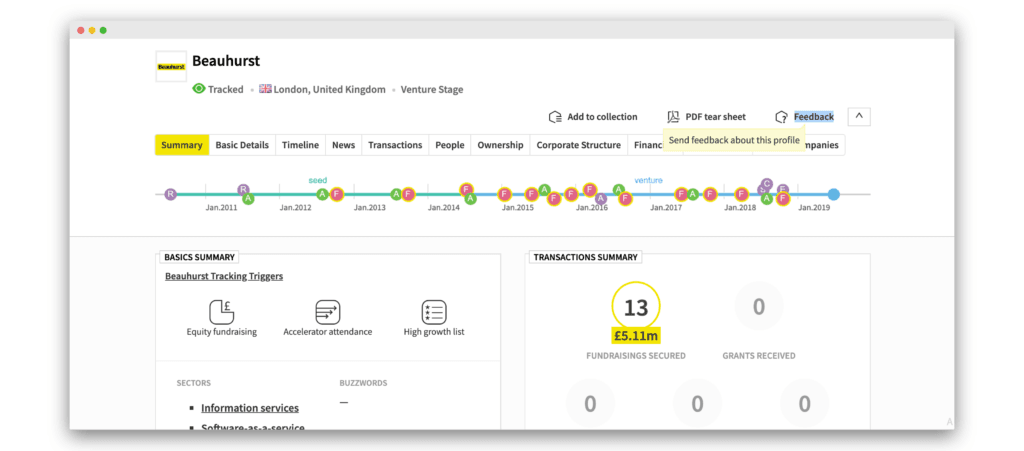The height and width of the screenshot is (451, 1024).
Task: Click the FUNDRAISINGS SECURED label
Action: (635, 356)
